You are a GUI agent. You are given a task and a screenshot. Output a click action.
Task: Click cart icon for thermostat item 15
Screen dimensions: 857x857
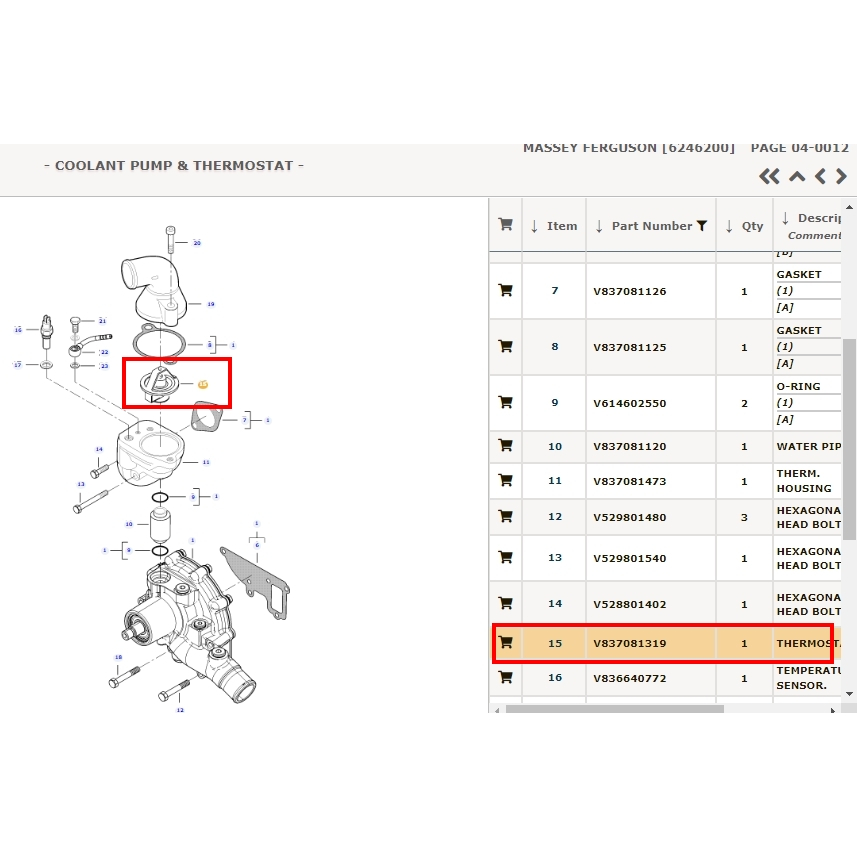505,643
